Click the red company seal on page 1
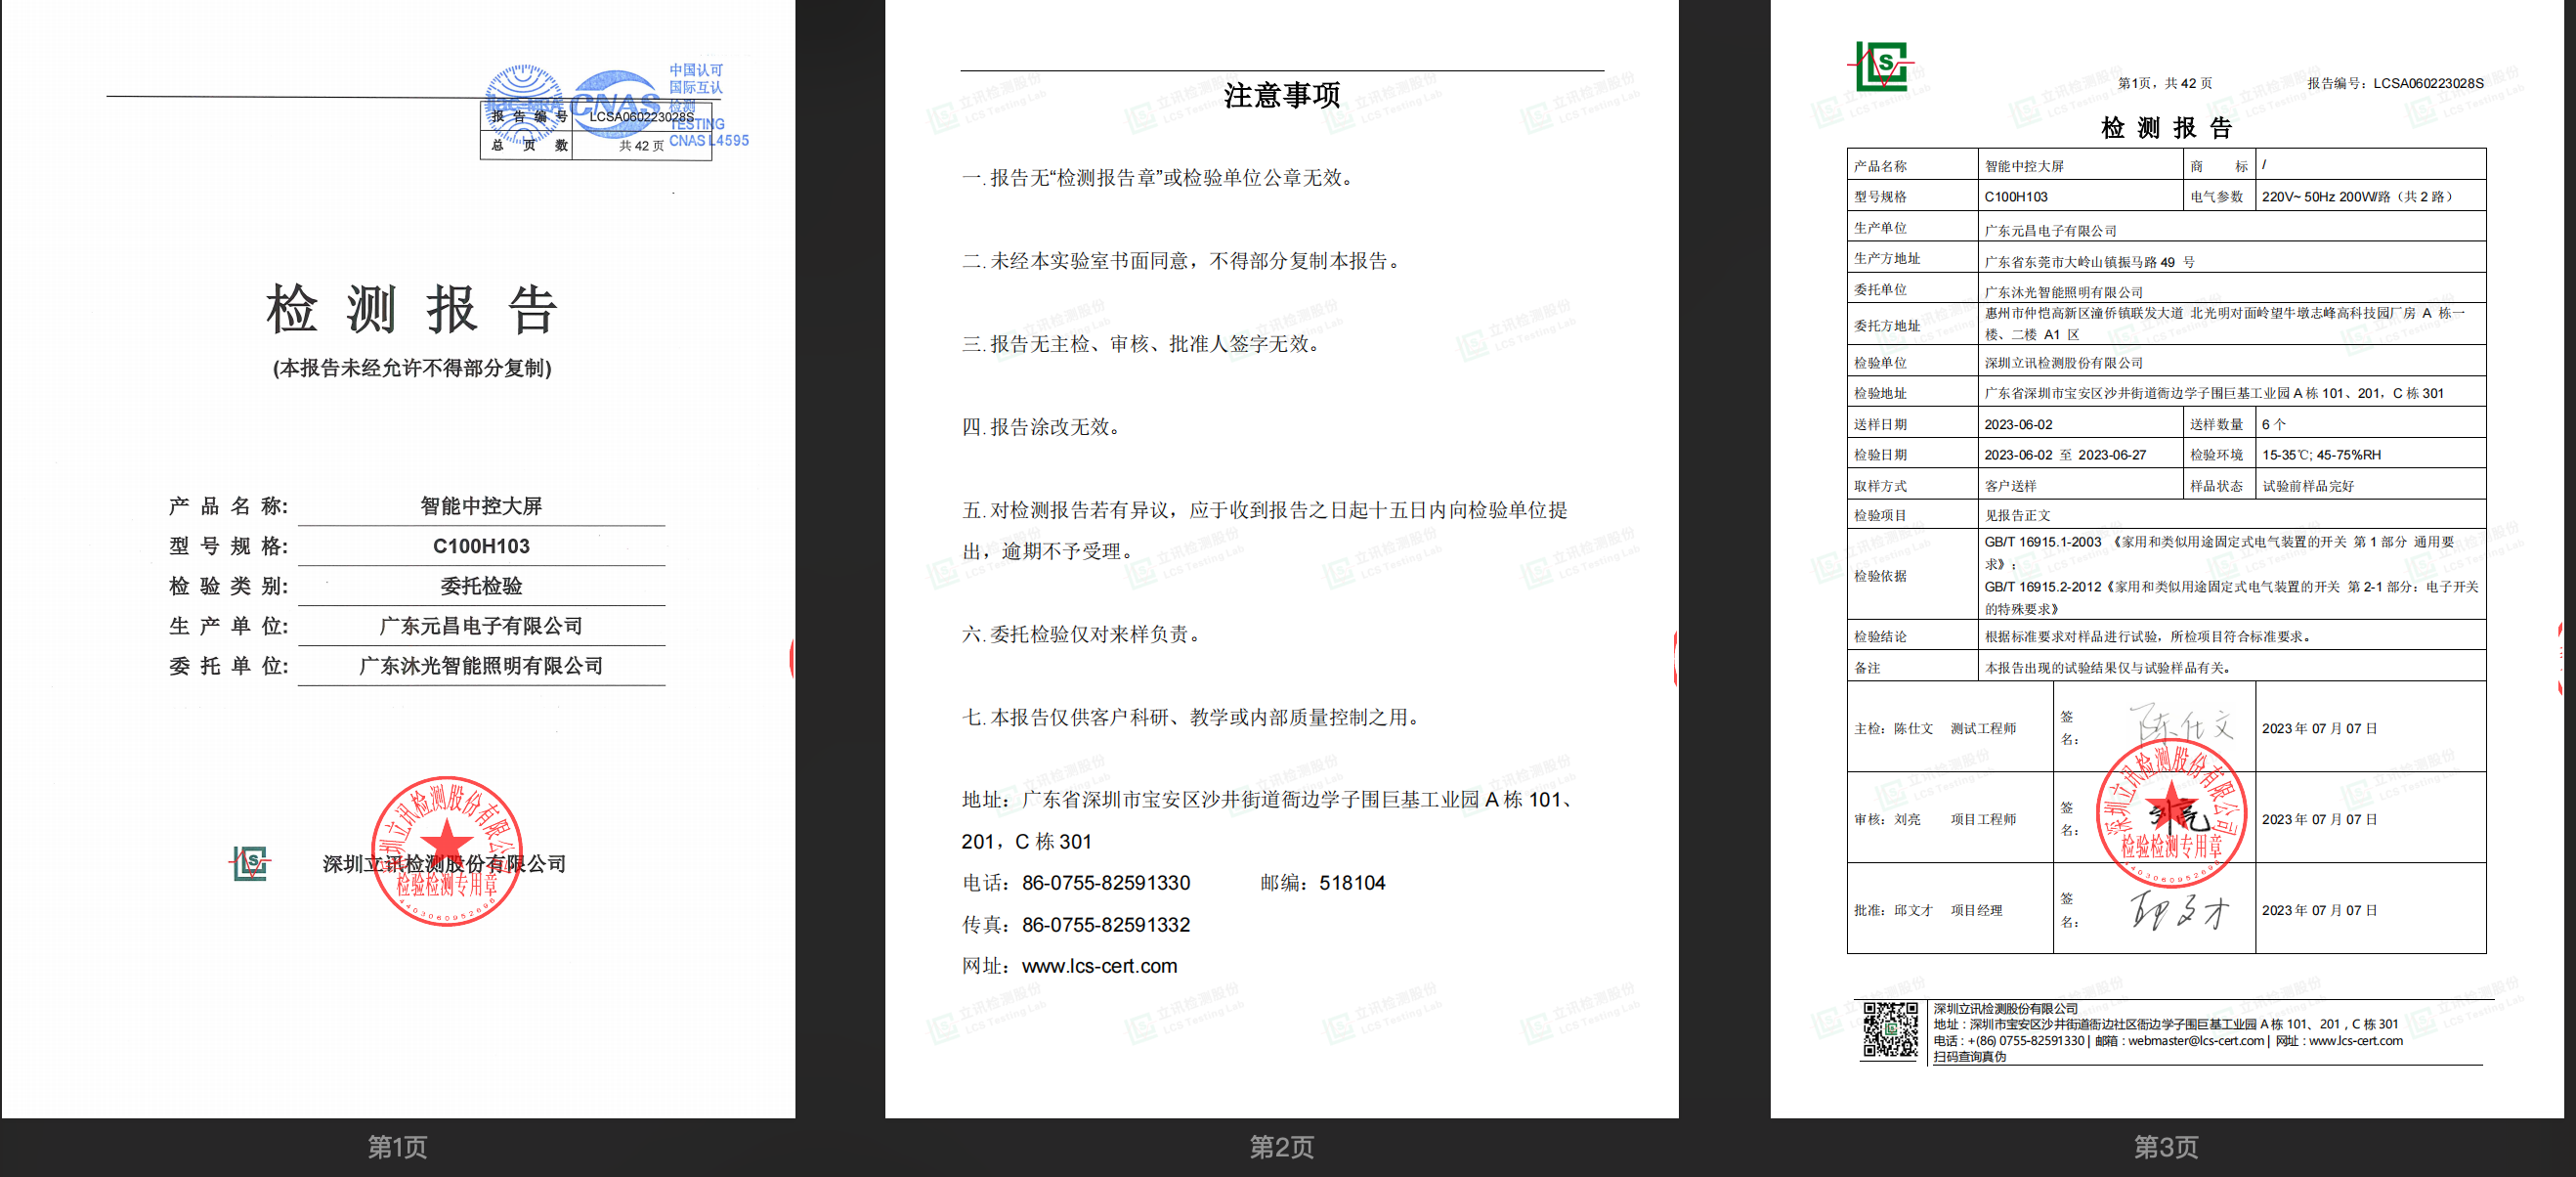 pos(446,850)
